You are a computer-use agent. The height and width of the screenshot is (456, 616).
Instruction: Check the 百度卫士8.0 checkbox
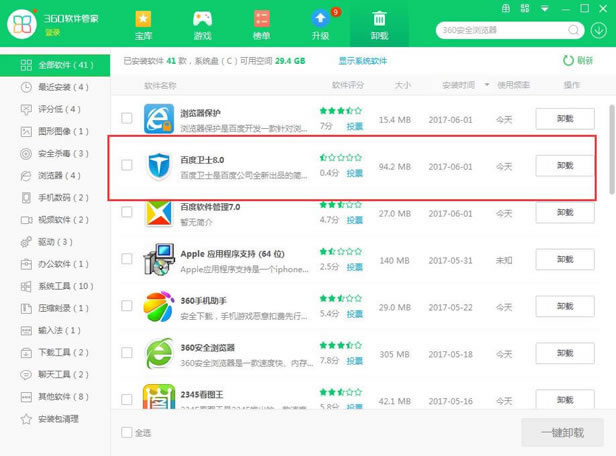[x=126, y=165]
